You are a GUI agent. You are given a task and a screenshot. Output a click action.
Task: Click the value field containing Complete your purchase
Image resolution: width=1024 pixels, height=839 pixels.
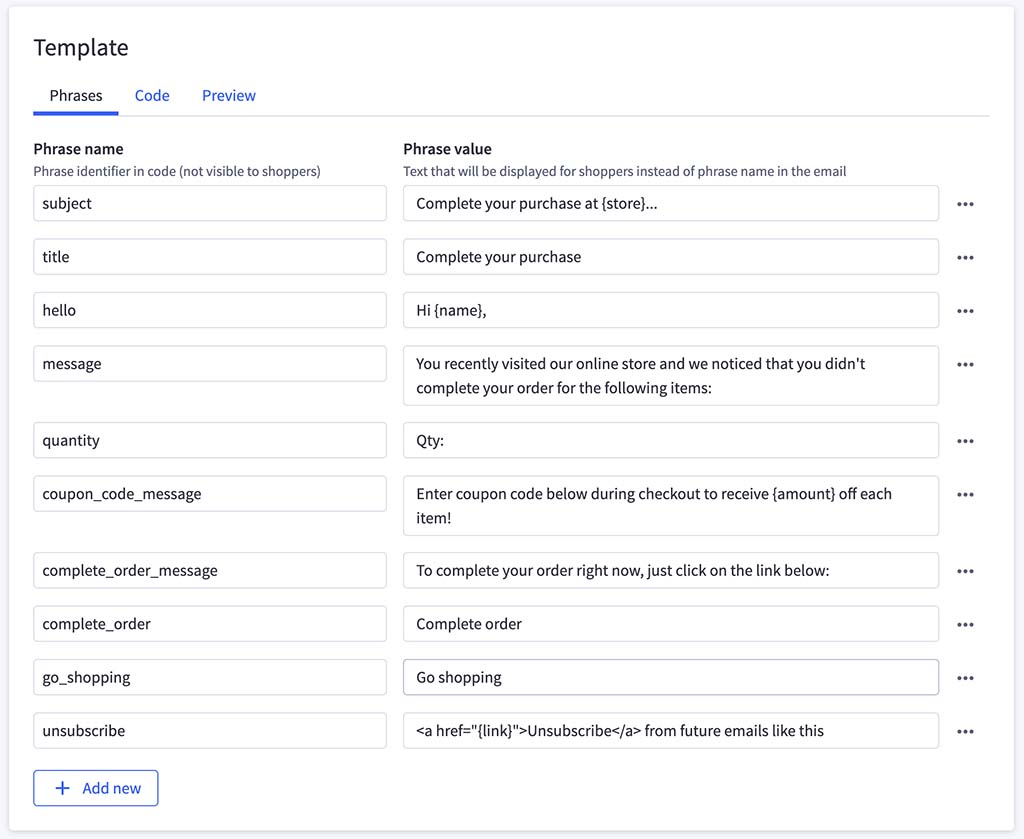point(671,257)
